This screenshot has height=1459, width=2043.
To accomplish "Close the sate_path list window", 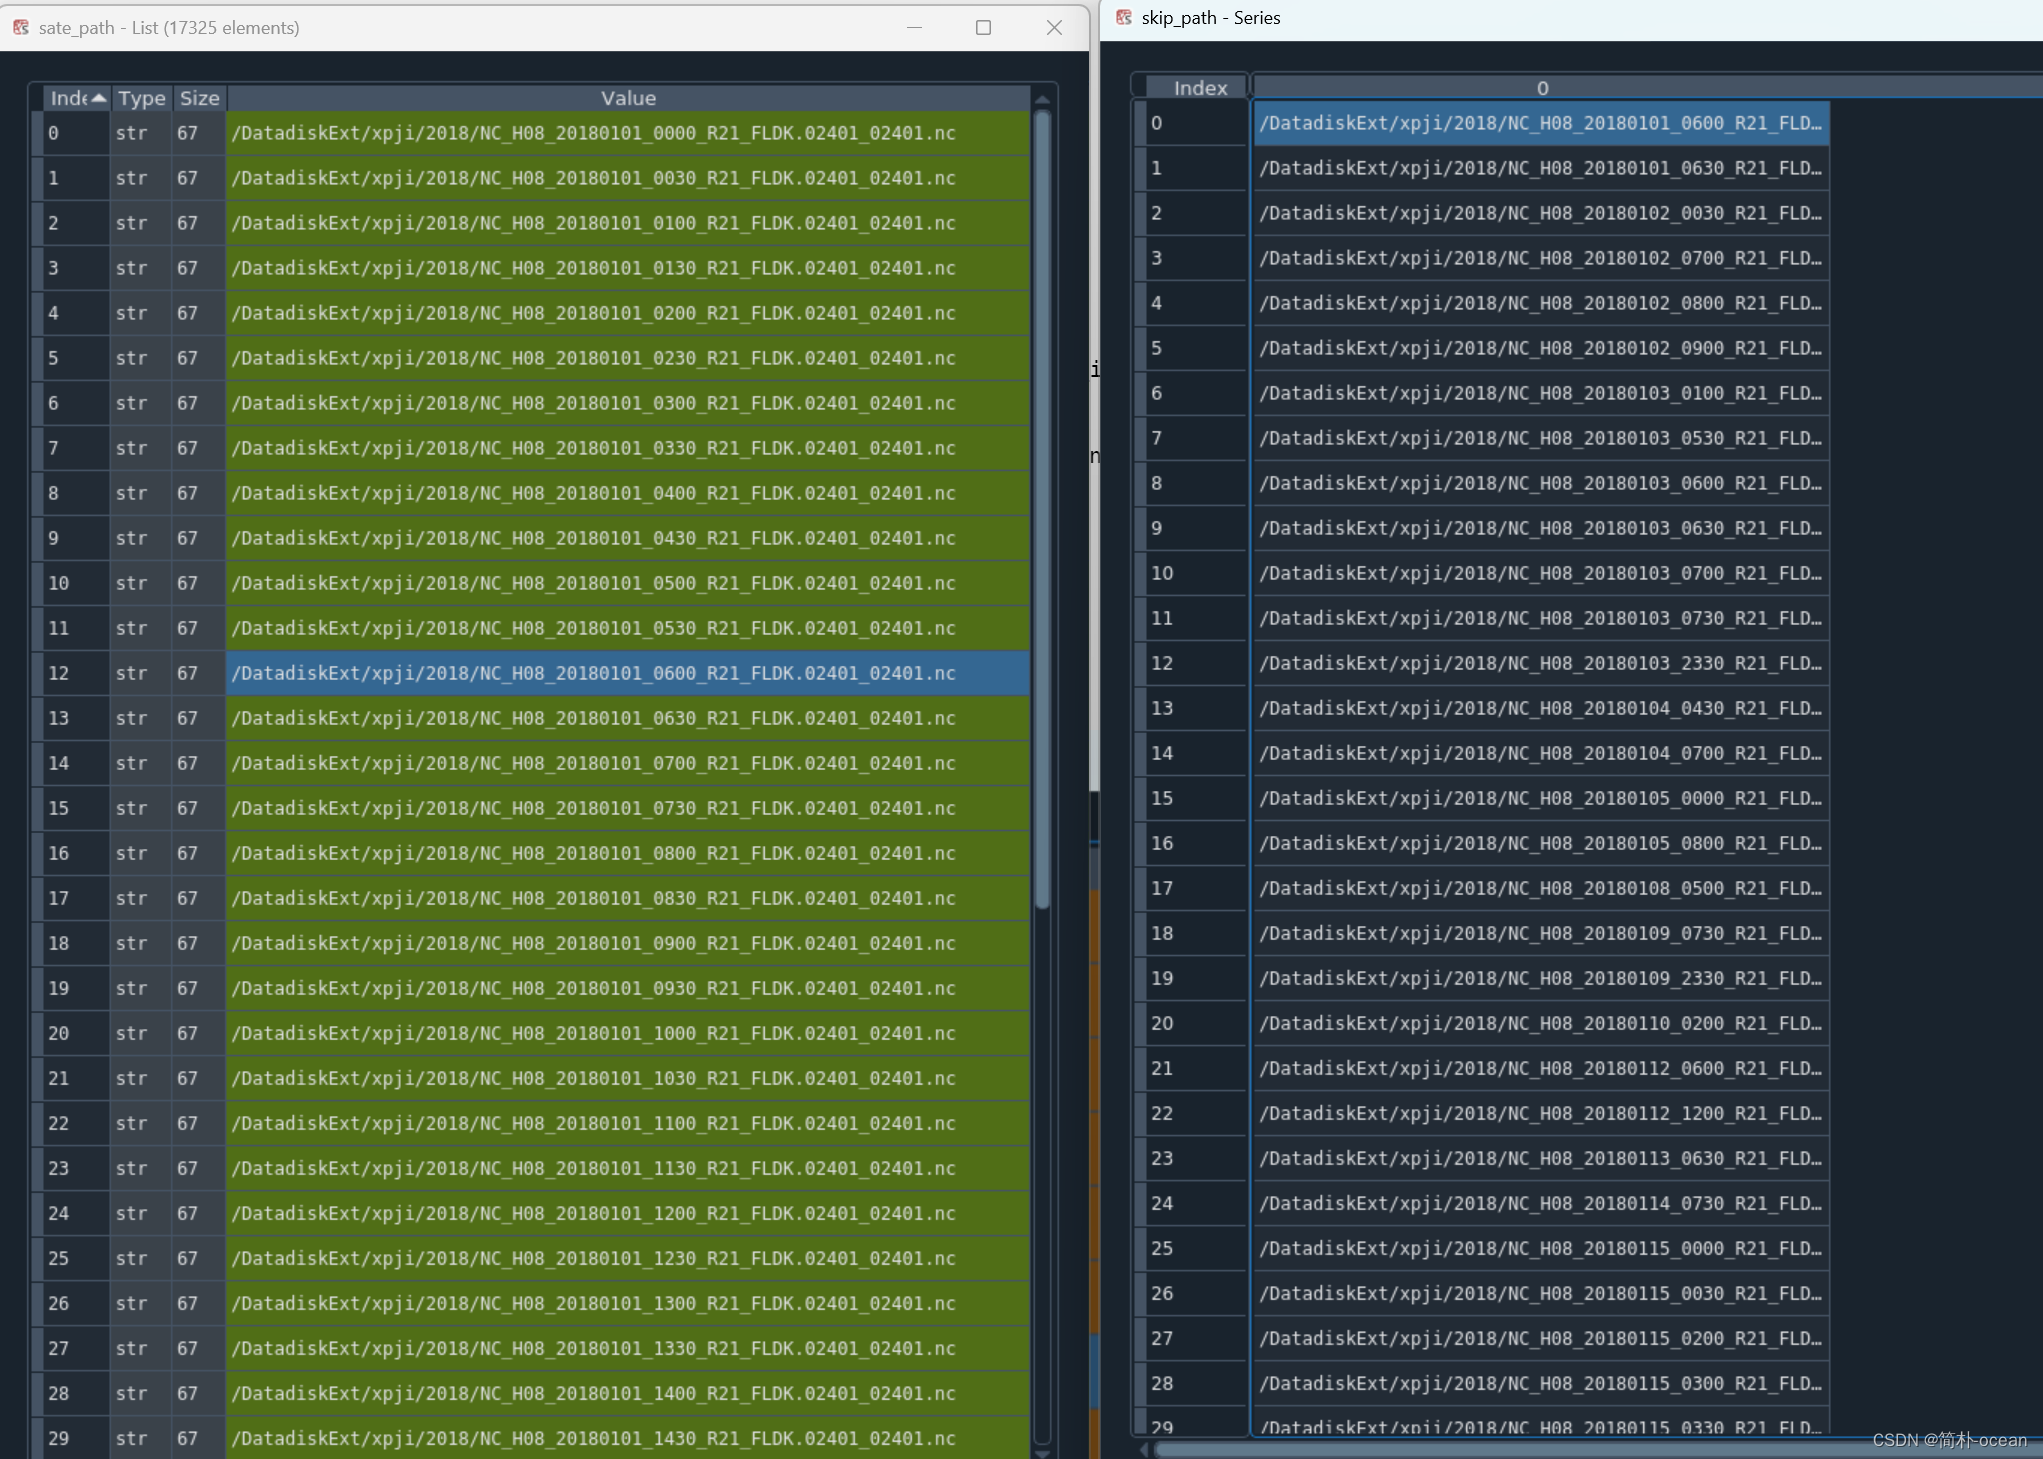I will pyautogui.click(x=1054, y=27).
